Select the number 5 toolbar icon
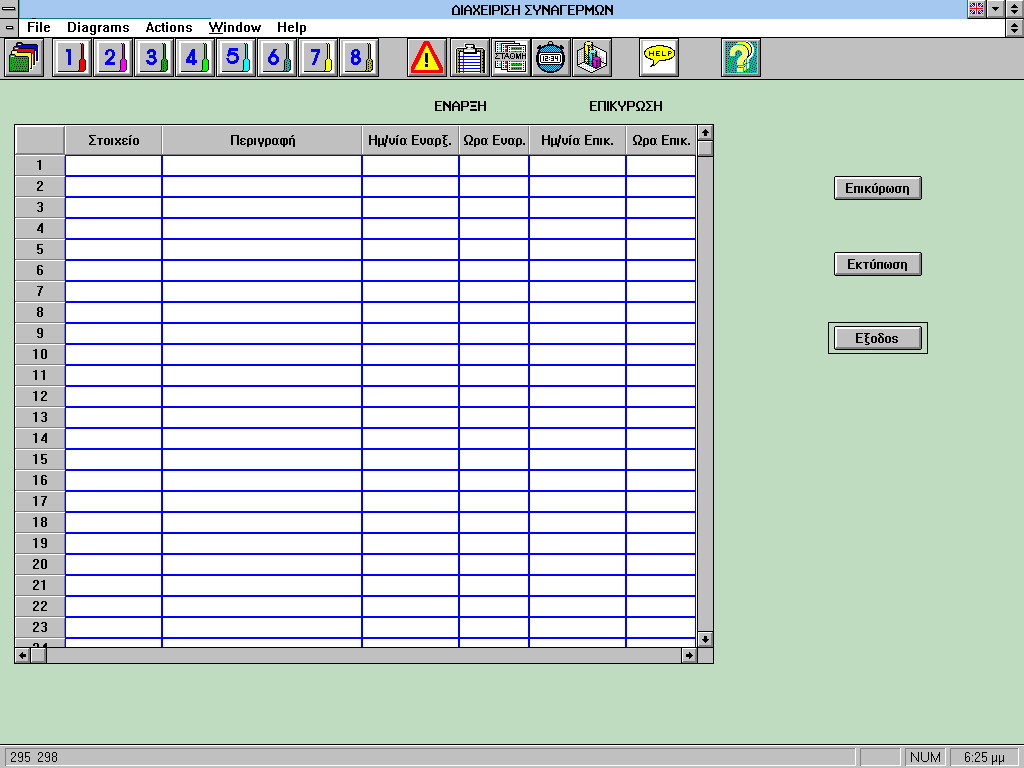 click(237, 58)
